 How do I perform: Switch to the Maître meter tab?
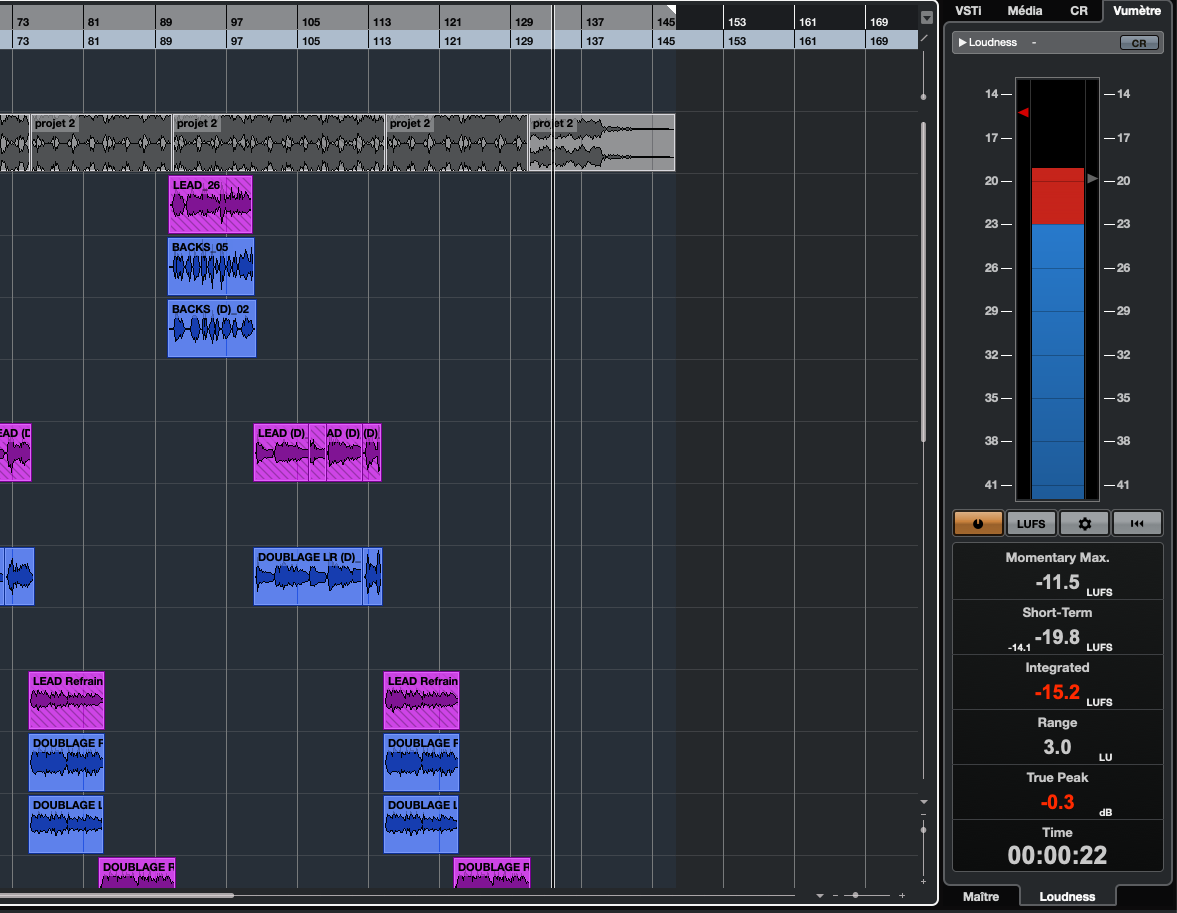click(x=980, y=896)
